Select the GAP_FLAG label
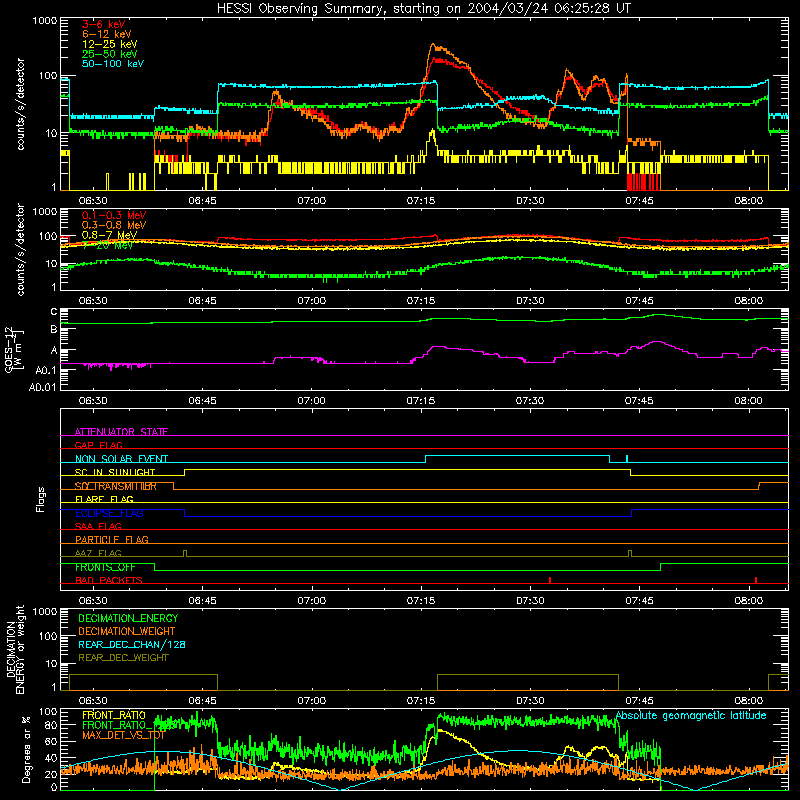This screenshot has height=800, width=800. coord(98,445)
